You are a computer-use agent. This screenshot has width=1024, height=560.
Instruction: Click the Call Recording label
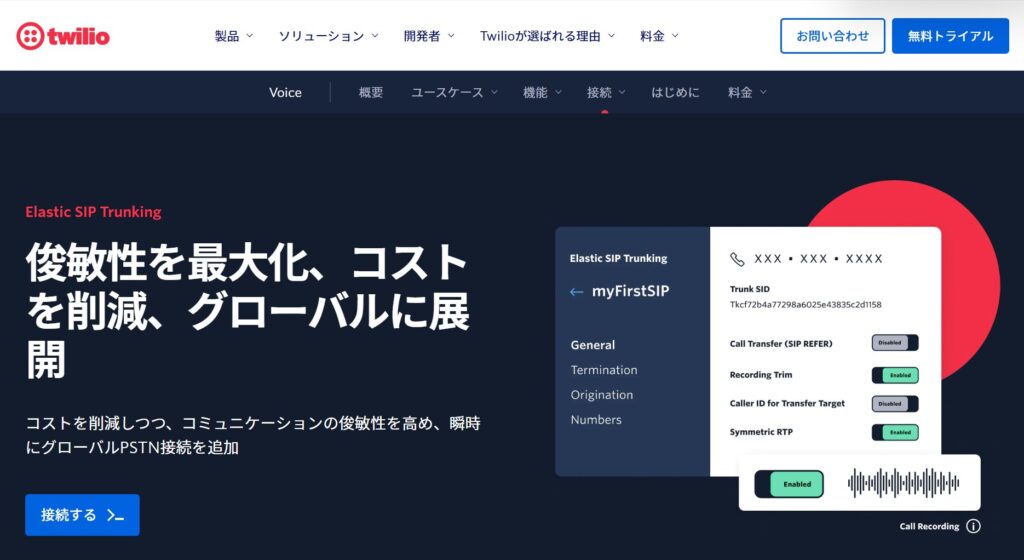pyautogui.click(x=929, y=526)
